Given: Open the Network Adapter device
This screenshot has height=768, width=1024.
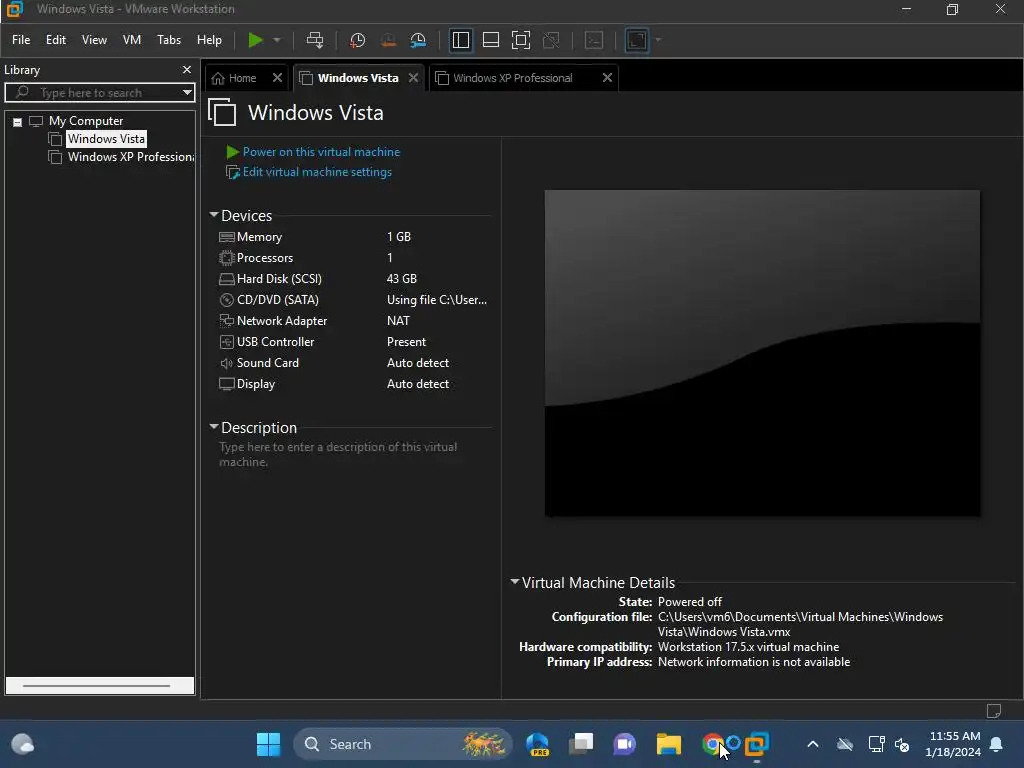Looking at the screenshot, I should pos(281,321).
